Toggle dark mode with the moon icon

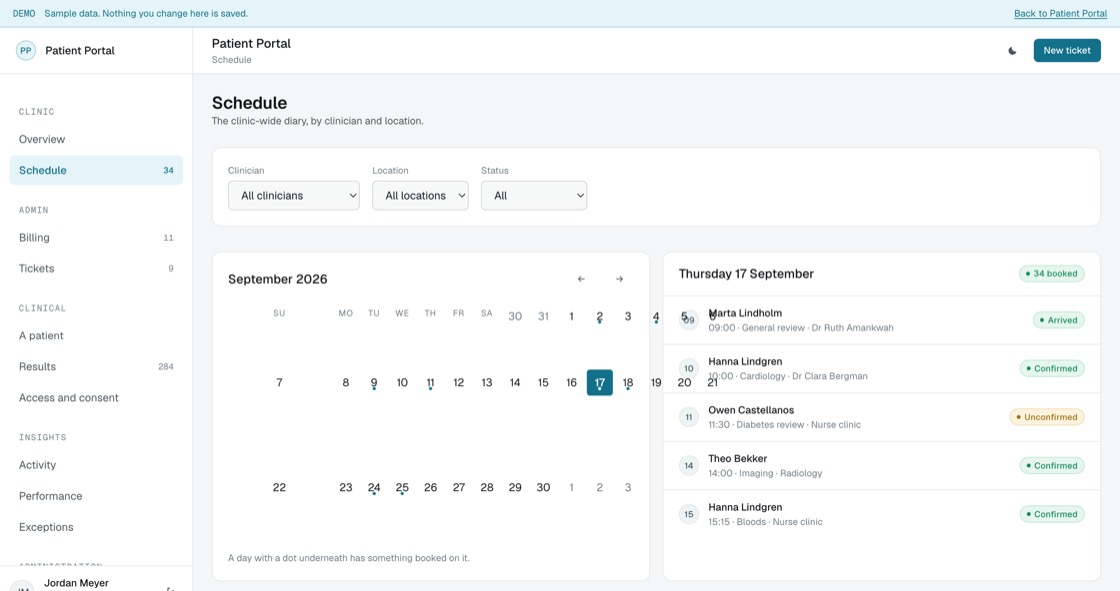pos(1012,51)
